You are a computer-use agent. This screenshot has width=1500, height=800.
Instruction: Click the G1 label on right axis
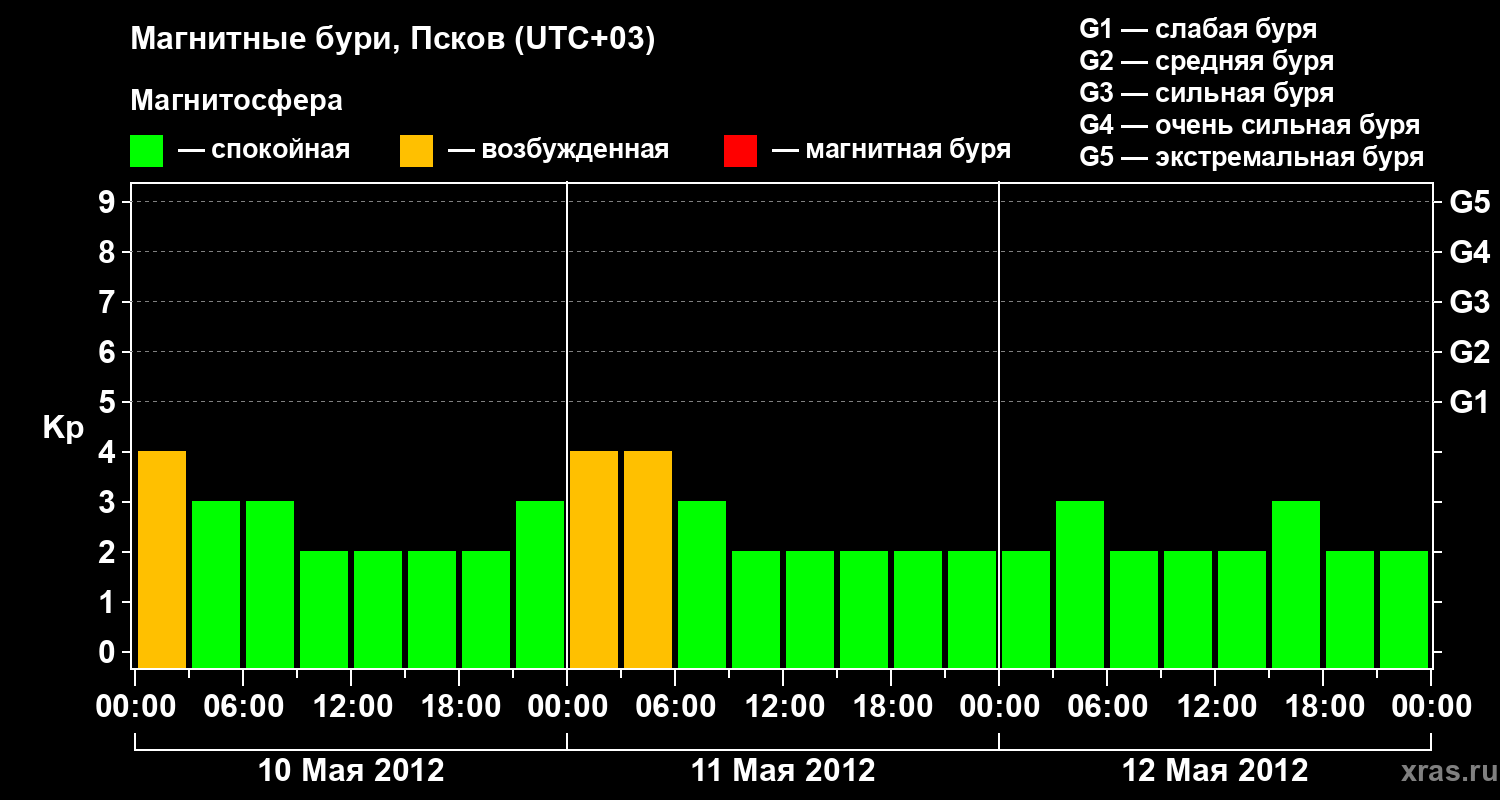tap(1469, 402)
